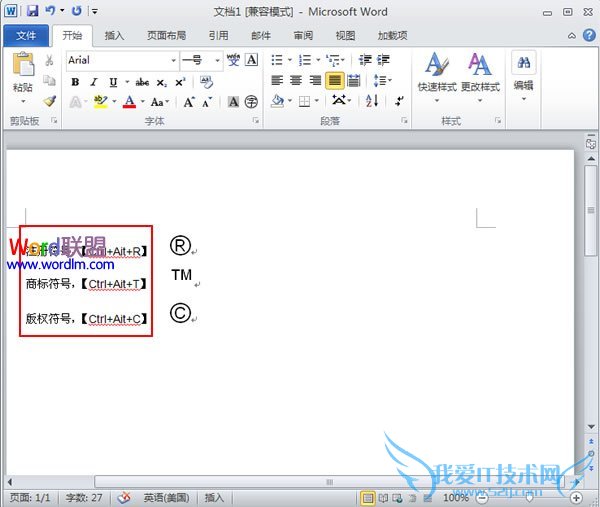Expand bullet list options arrow
The width and height of the screenshot is (600, 507).
290,60
